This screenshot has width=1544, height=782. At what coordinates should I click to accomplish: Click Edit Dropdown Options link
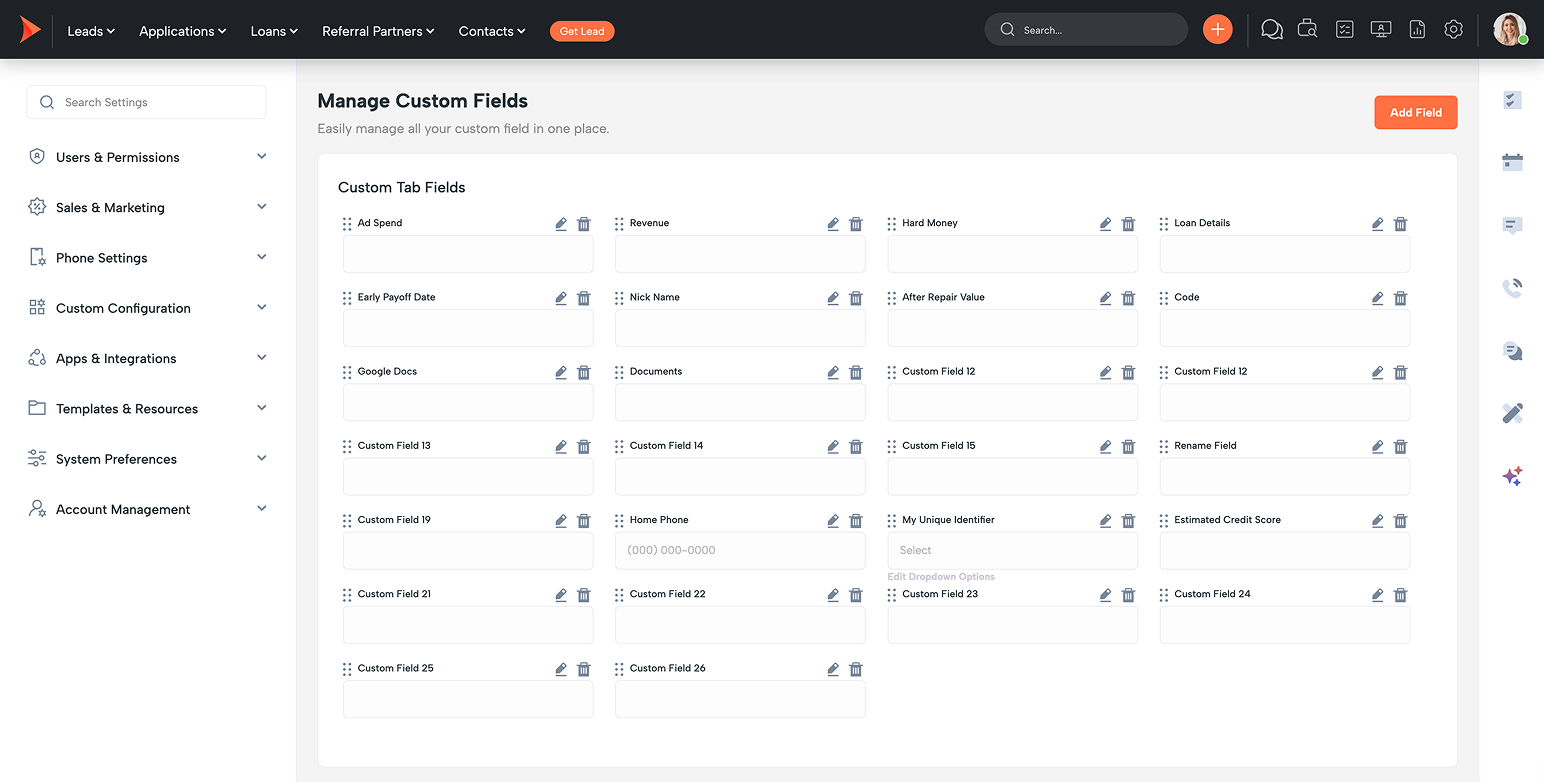(x=941, y=577)
